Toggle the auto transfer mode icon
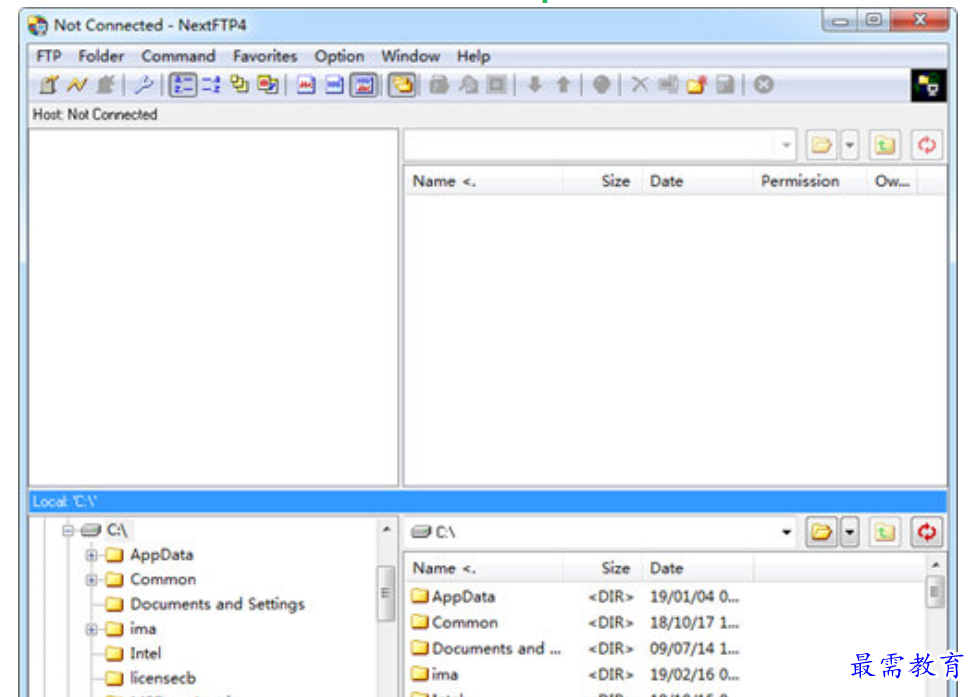 364,85
